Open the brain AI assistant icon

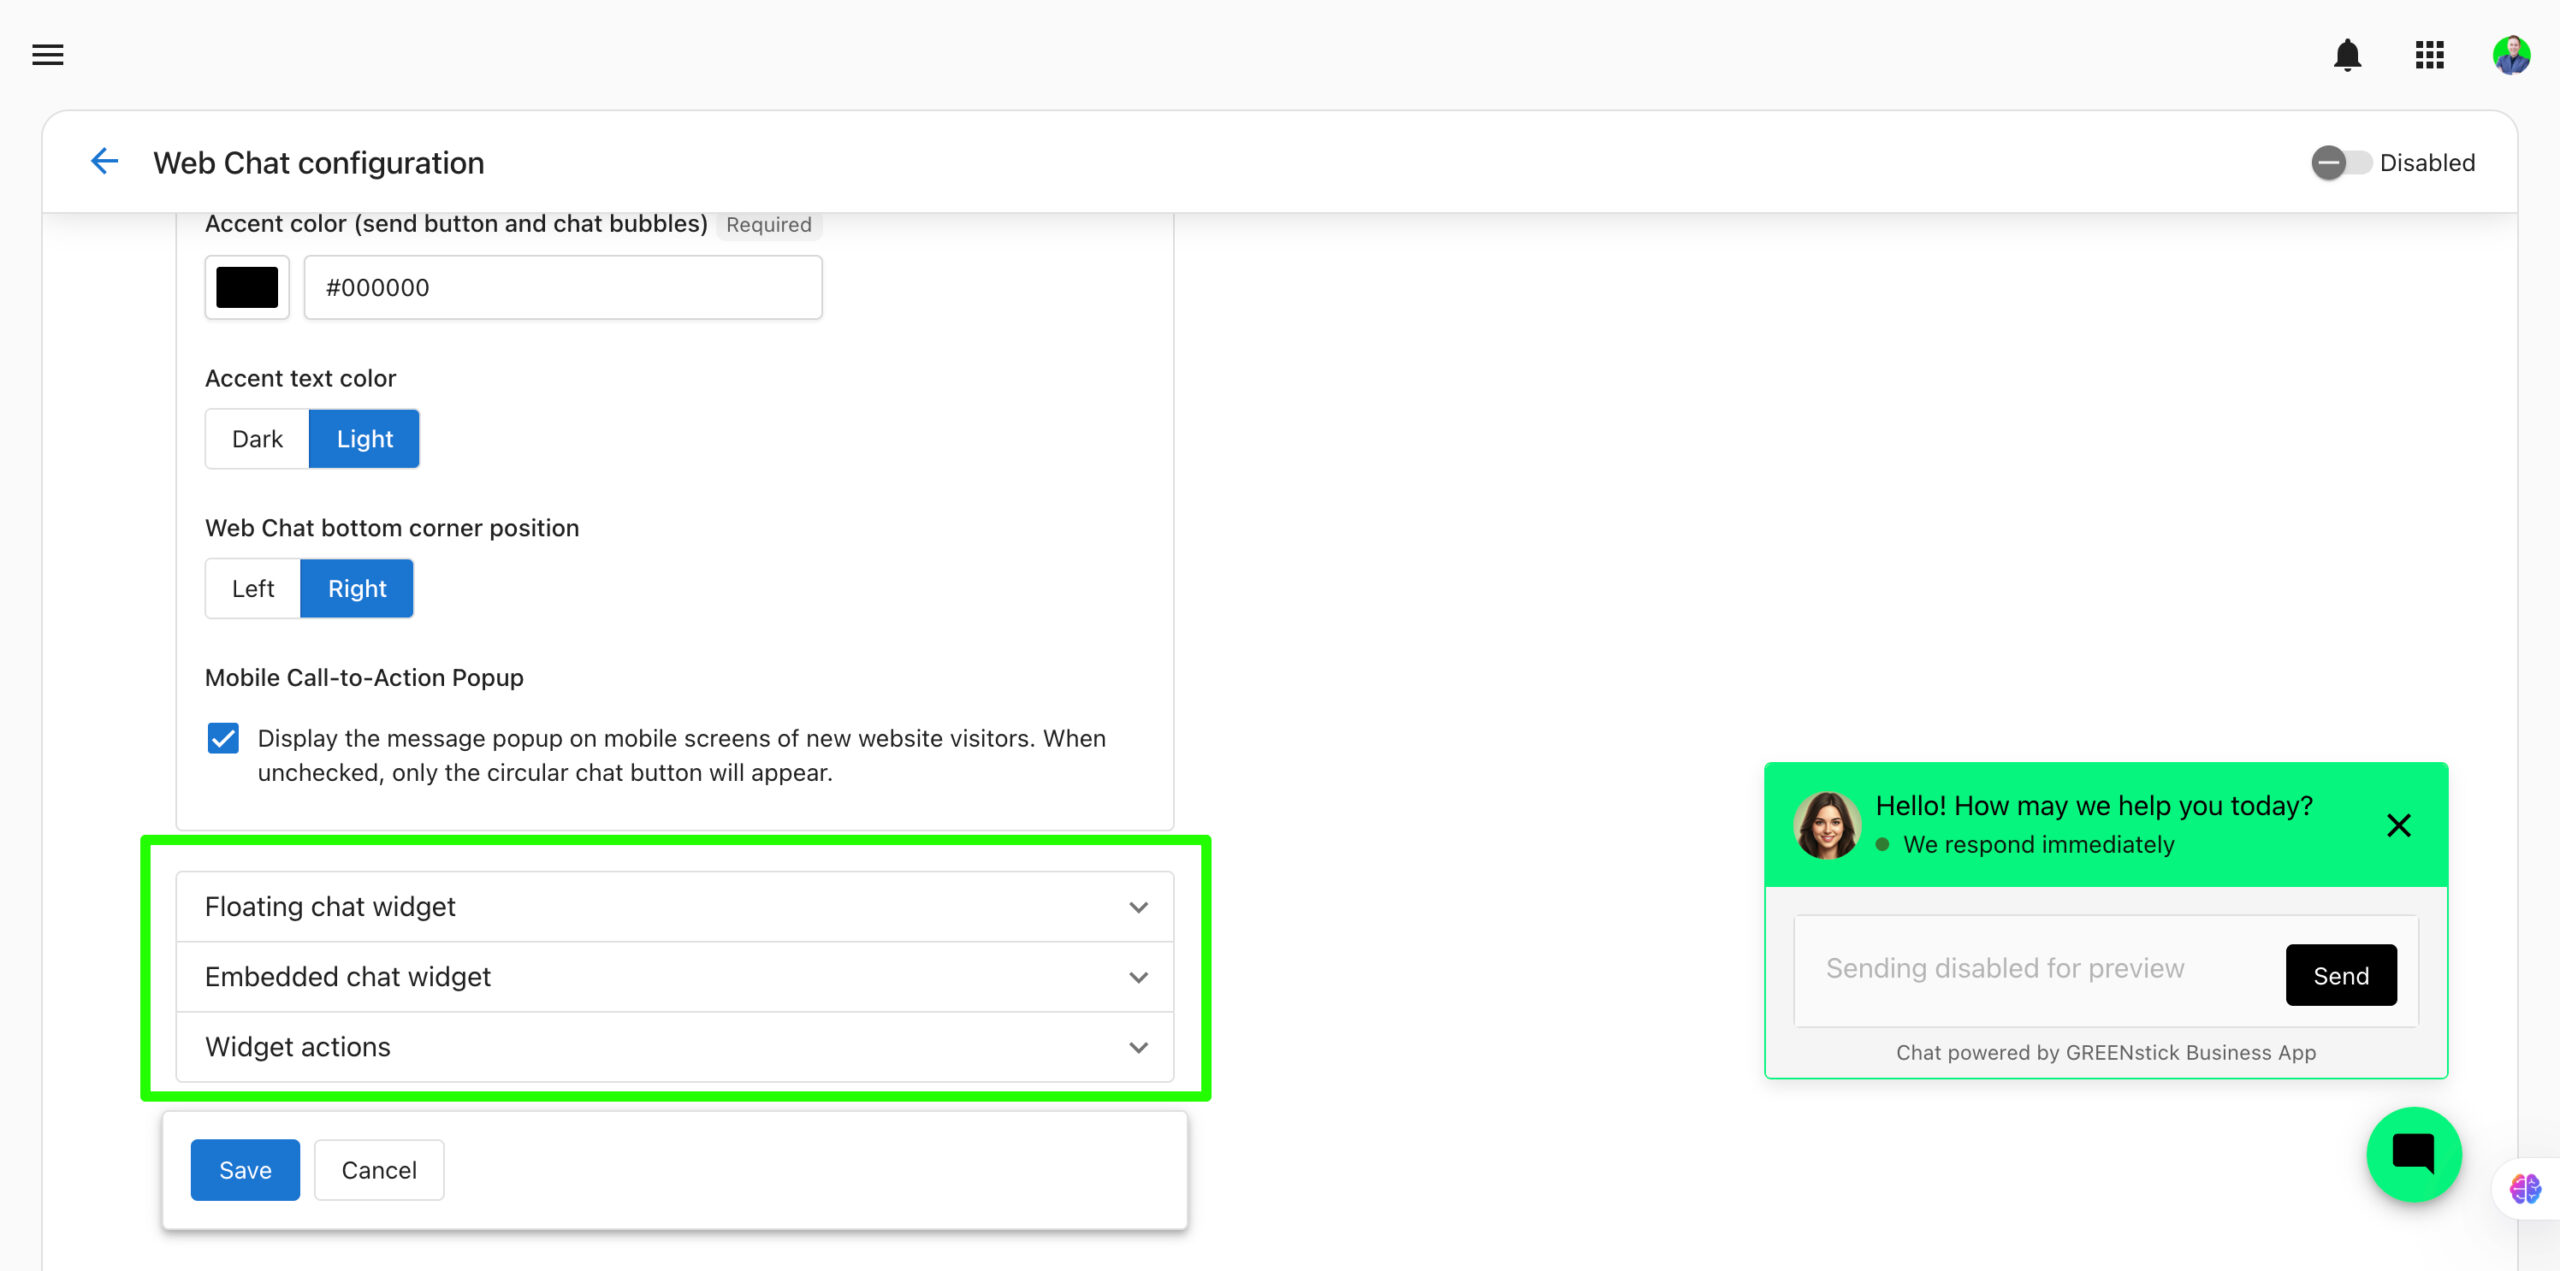[2525, 1188]
